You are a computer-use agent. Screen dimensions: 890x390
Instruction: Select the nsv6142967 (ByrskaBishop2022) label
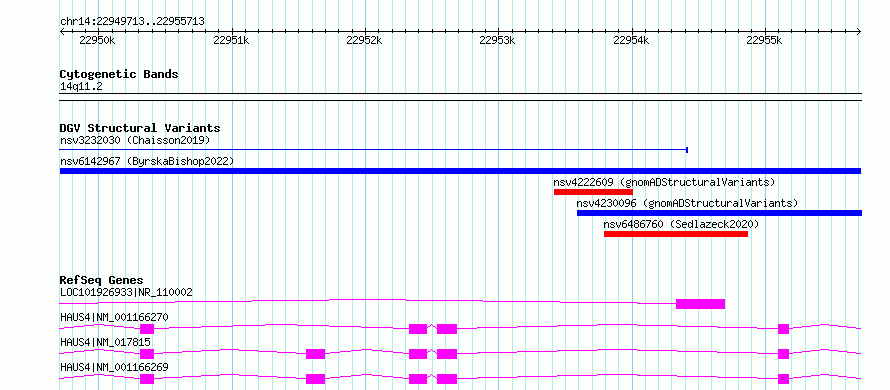click(x=147, y=161)
